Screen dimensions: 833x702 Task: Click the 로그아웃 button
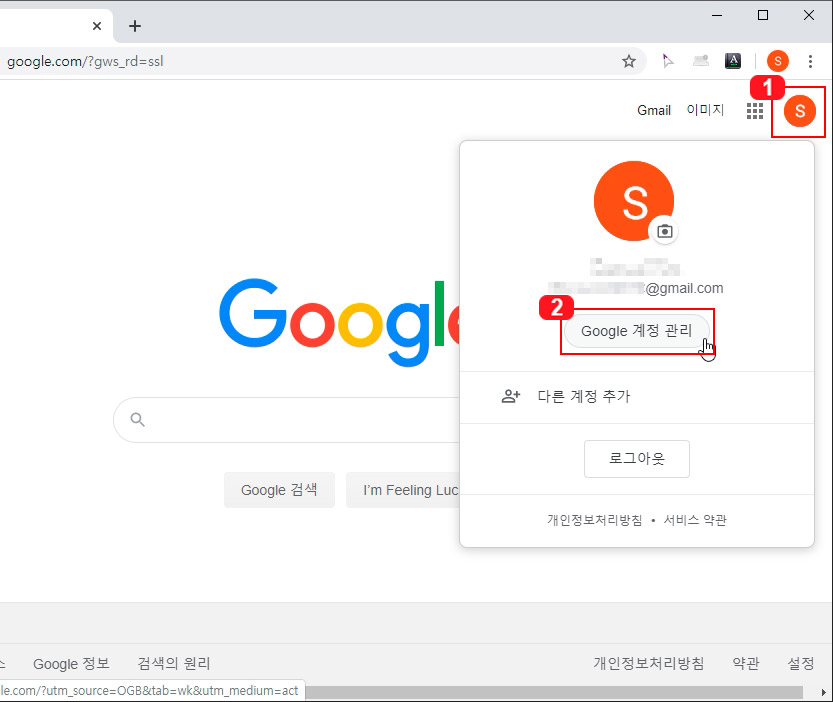tap(636, 459)
